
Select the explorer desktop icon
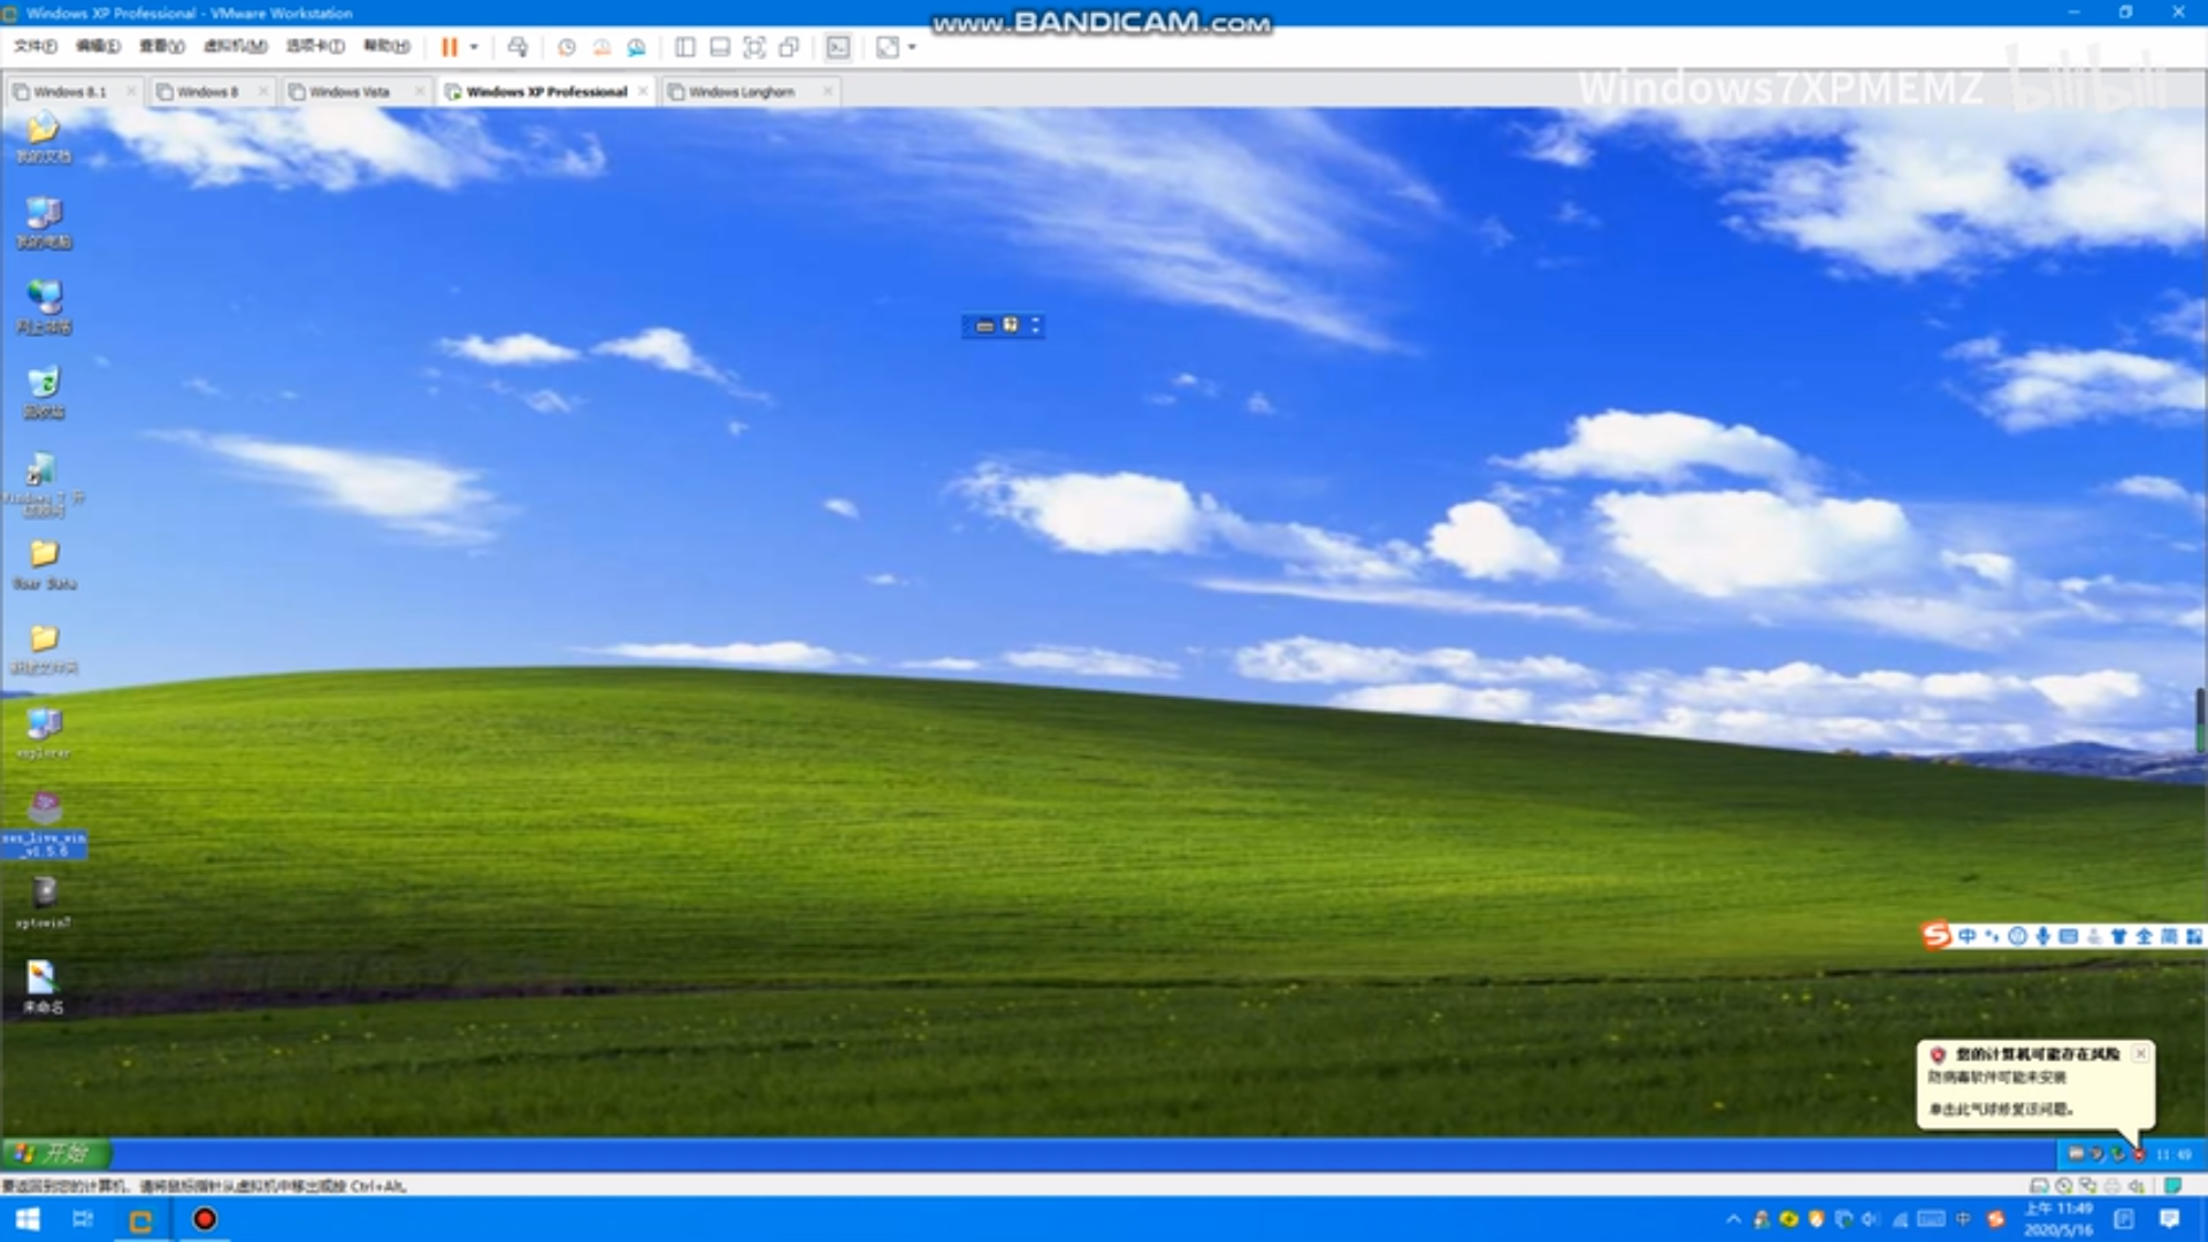[x=43, y=734]
